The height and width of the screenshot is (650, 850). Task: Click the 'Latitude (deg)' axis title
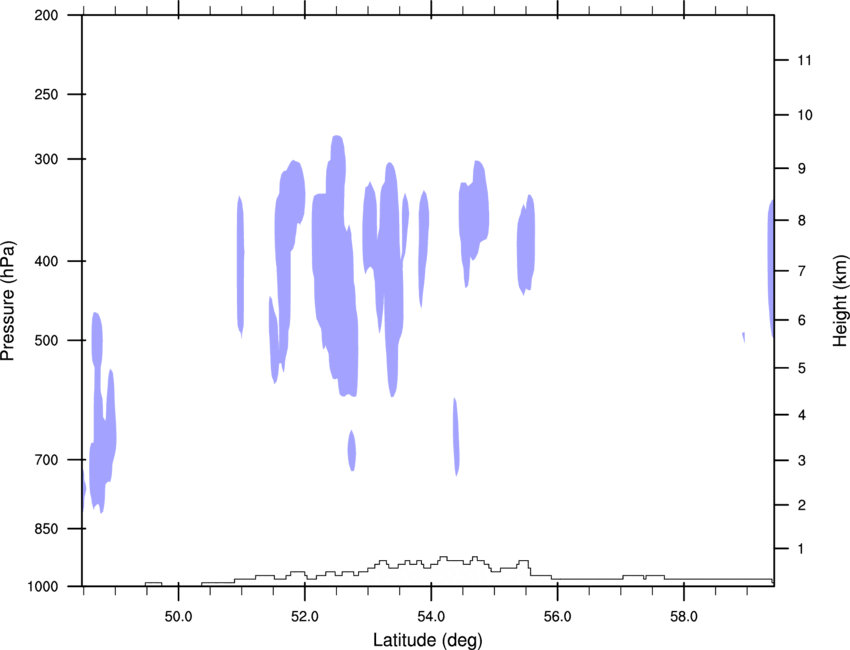click(427, 640)
